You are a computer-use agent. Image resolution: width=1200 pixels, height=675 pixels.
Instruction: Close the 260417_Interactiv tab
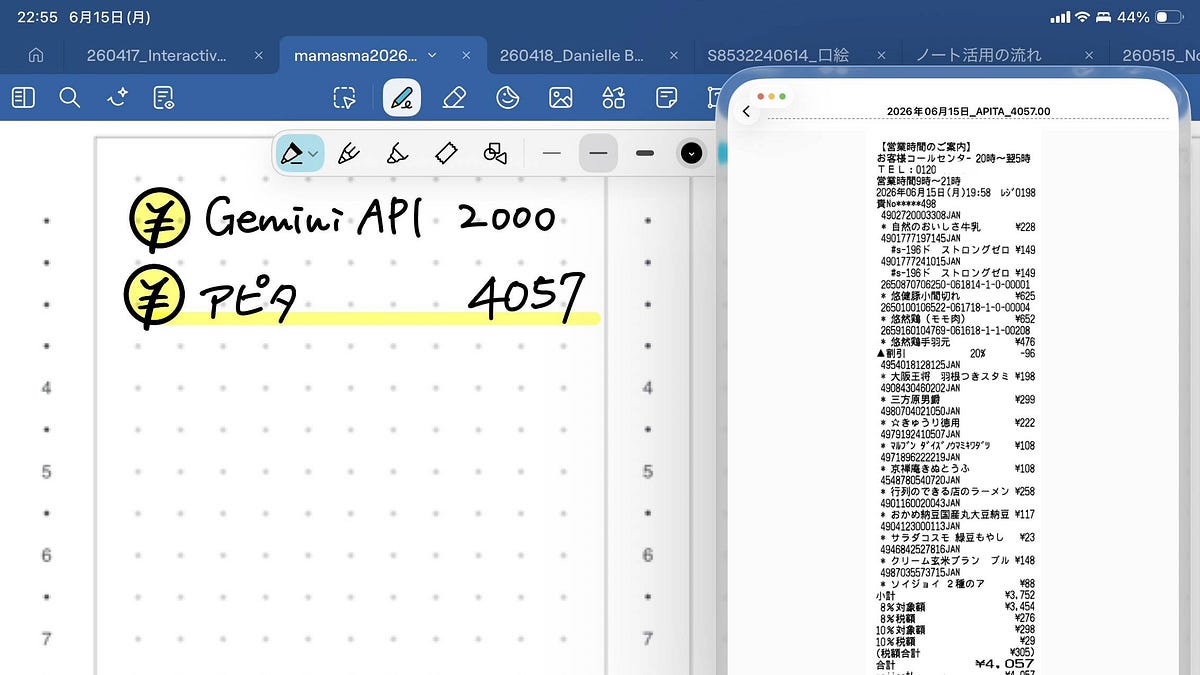click(259, 56)
